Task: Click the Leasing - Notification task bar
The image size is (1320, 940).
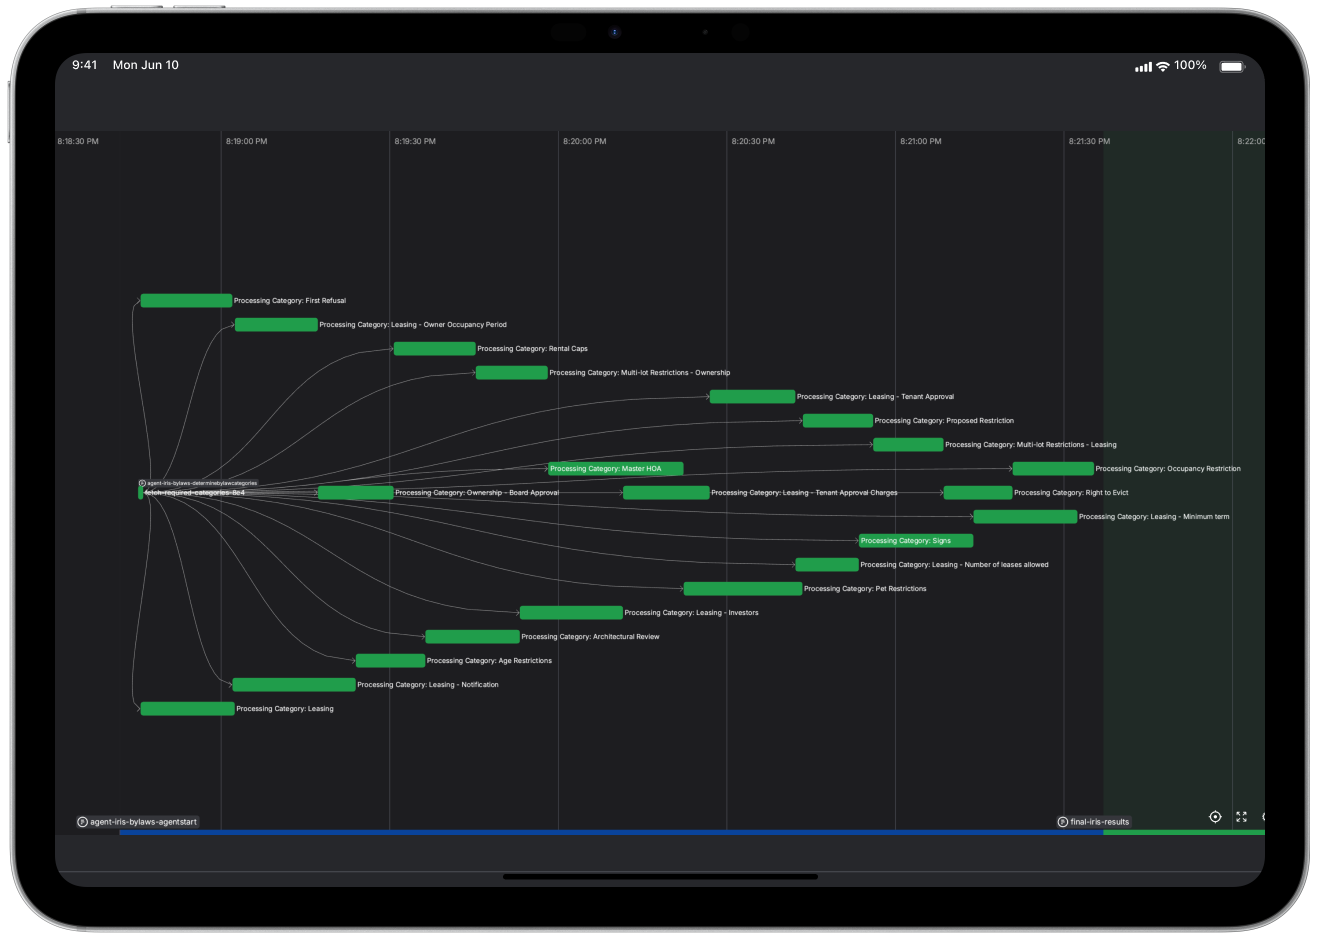Action: [x=293, y=685]
